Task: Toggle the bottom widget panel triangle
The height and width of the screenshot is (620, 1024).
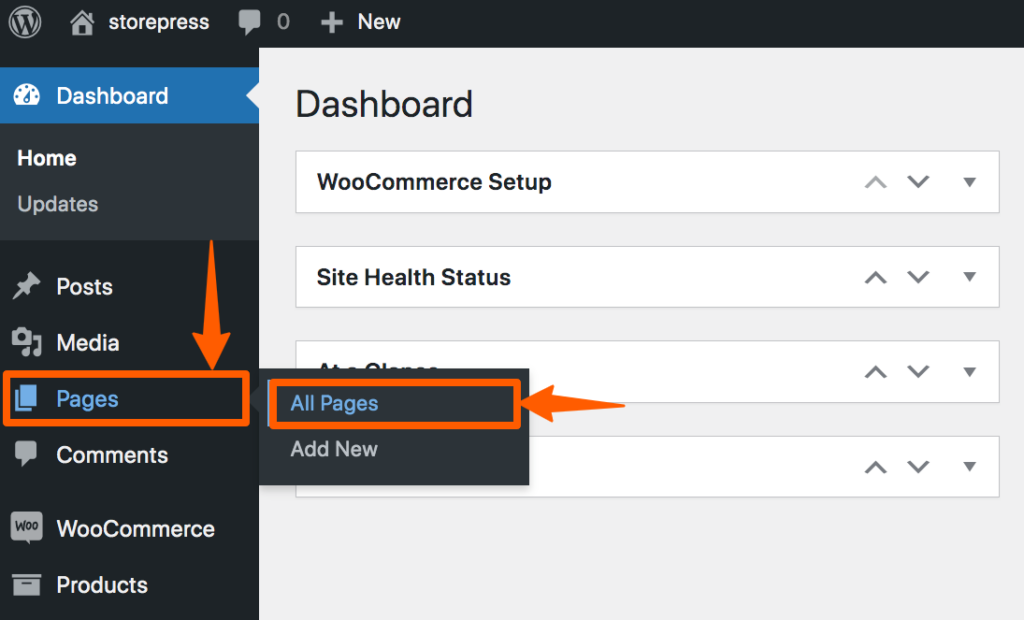Action: pos(970,466)
